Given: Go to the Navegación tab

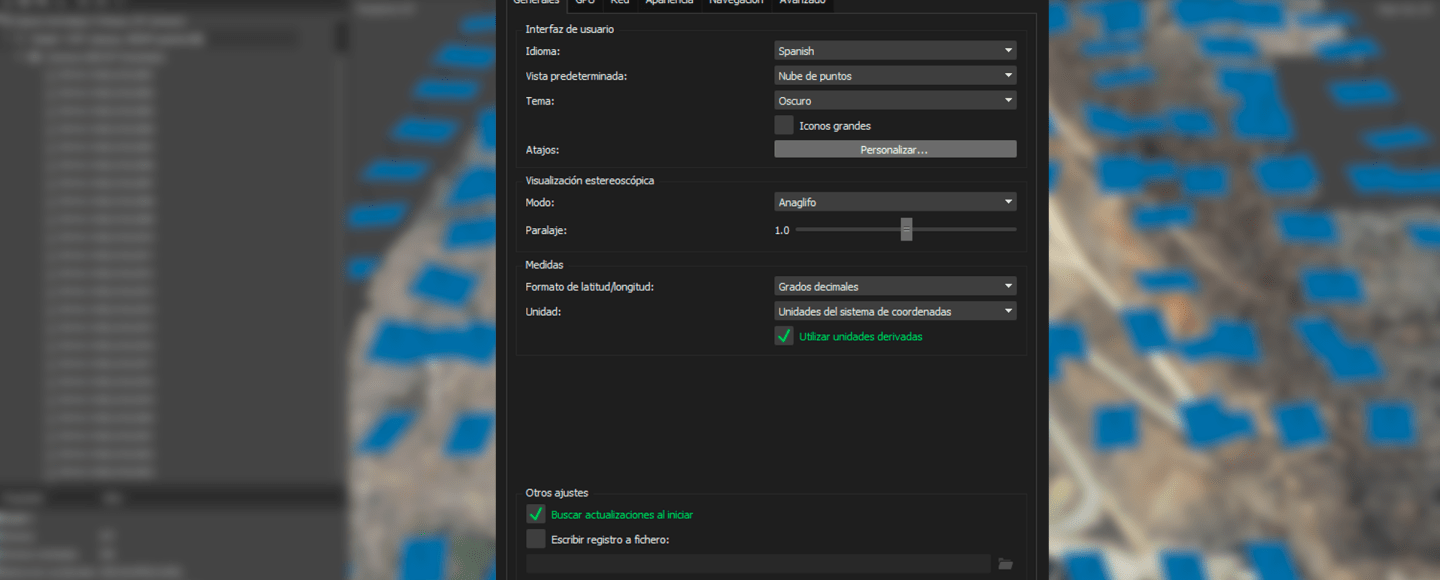Looking at the screenshot, I should point(736,3).
